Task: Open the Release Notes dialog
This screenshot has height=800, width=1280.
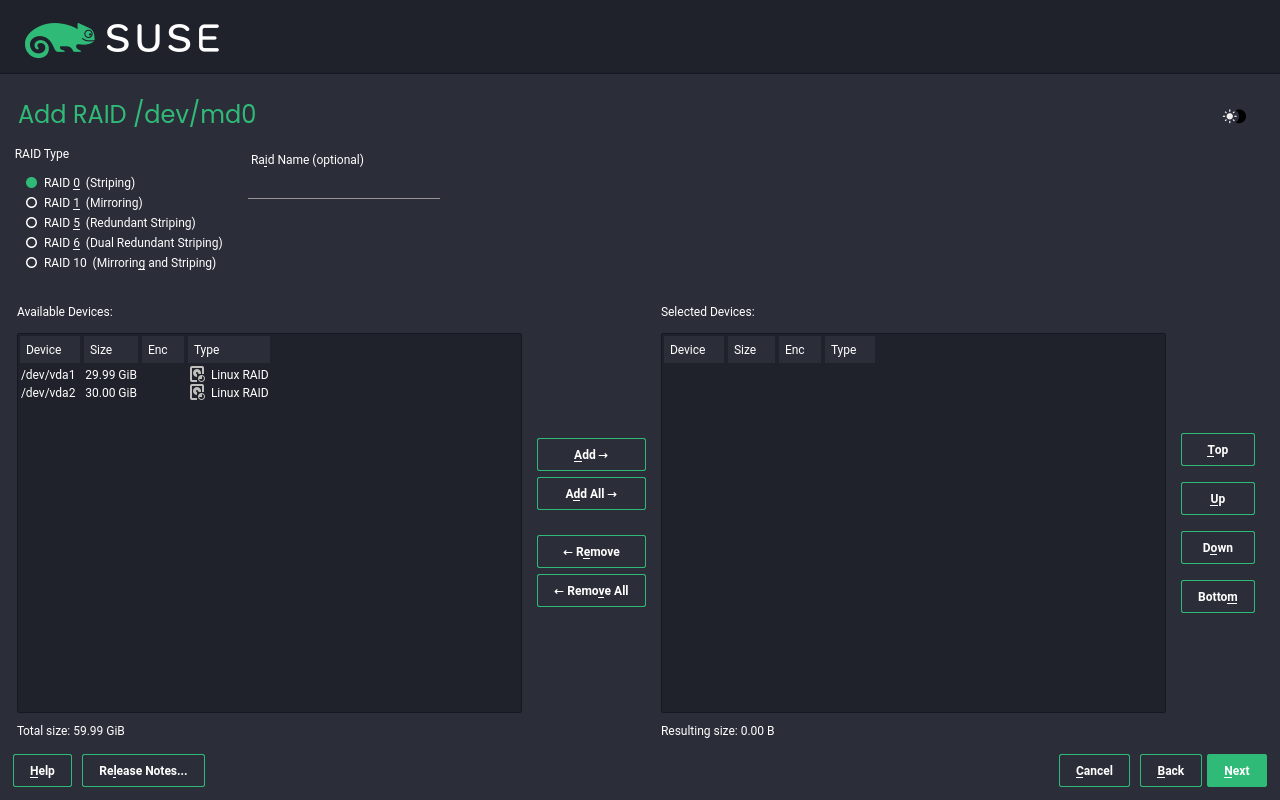Action: coord(143,771)
